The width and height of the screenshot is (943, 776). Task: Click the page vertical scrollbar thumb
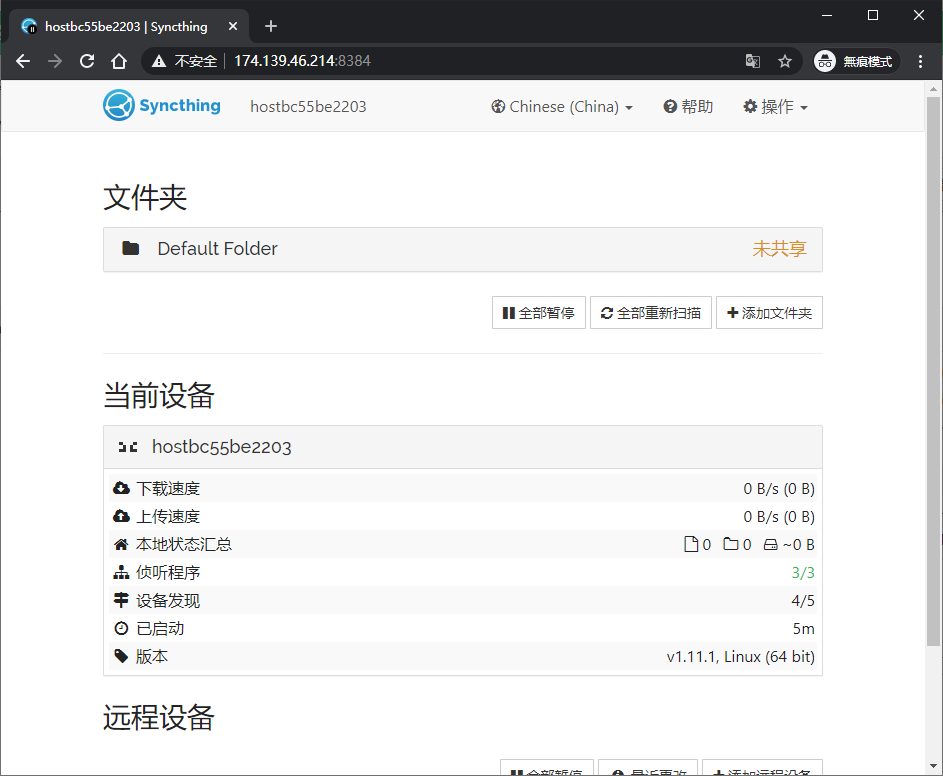point(933,371)
